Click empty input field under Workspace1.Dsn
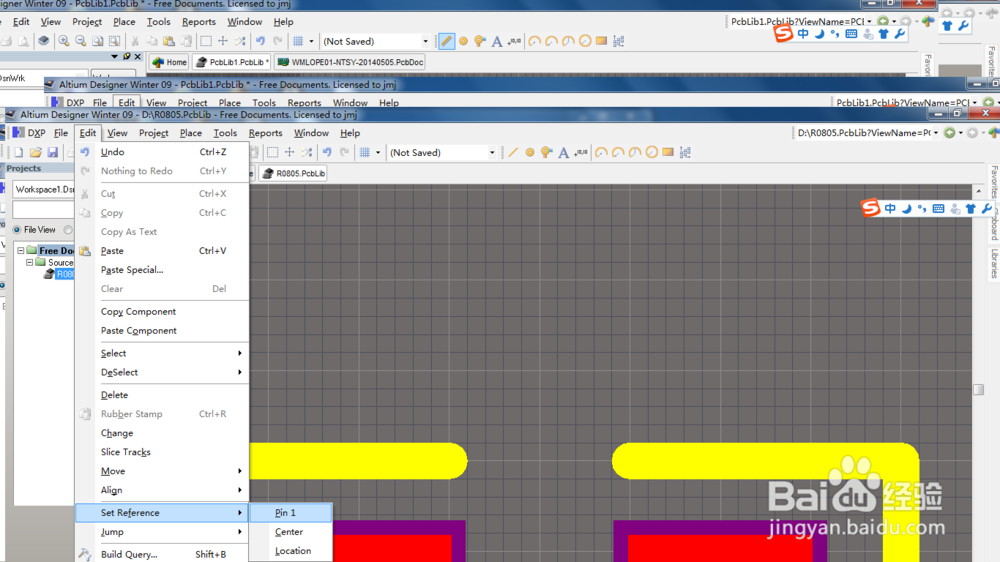Image resolution: width=1000 pixels, height=562 pixels. coord(43,210)
